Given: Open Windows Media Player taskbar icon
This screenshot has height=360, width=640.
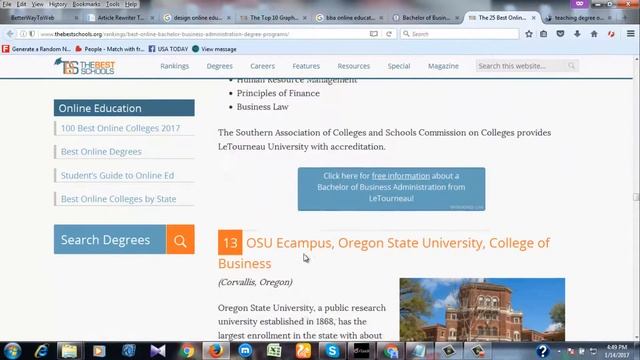Looking at the screenshot, I should 99,351.
